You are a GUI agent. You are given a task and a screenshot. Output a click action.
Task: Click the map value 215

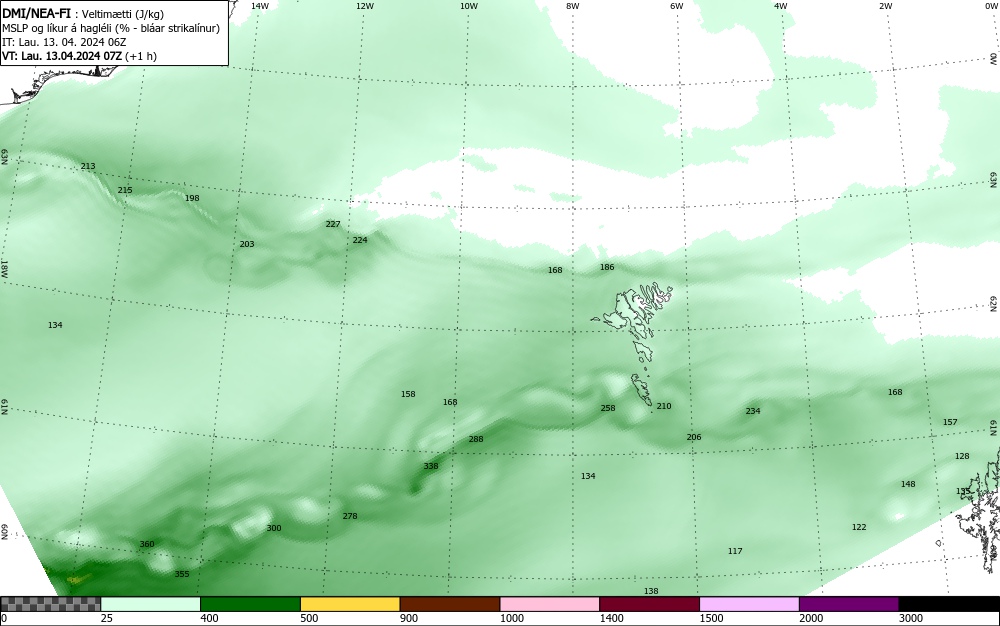coord(125,190)
